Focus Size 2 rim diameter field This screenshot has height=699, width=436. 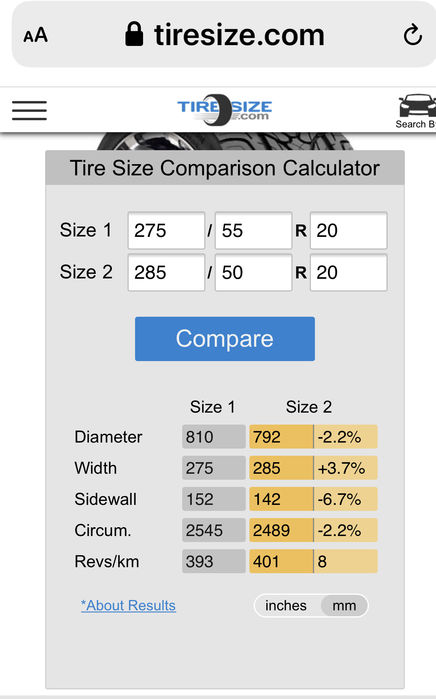pos(349,272)
